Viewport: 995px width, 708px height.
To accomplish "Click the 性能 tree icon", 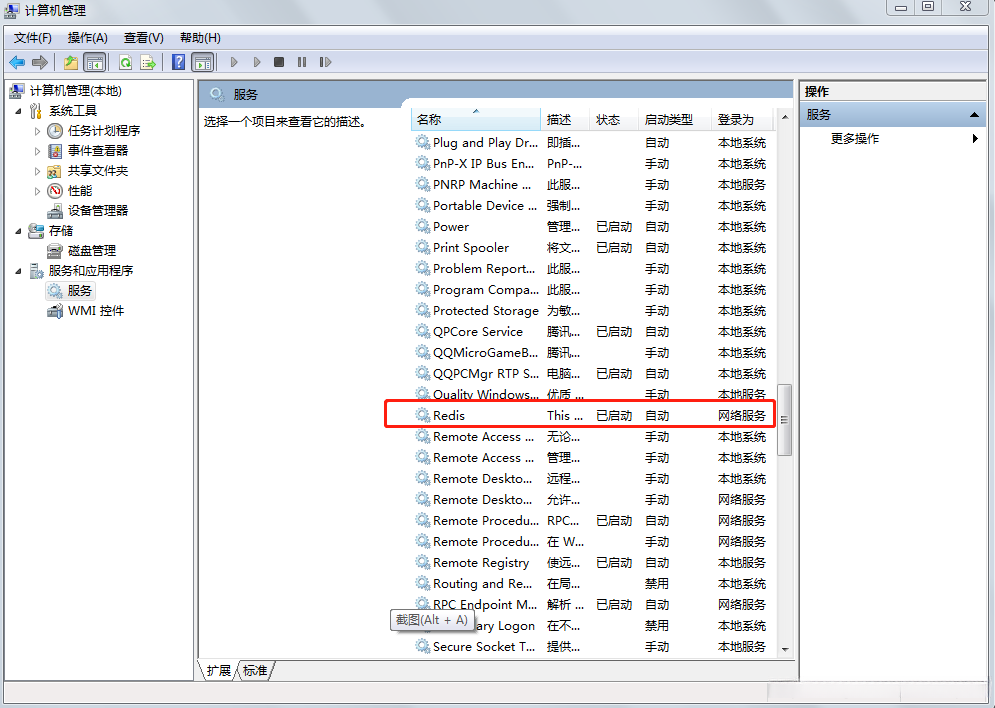I will (55, 190).
